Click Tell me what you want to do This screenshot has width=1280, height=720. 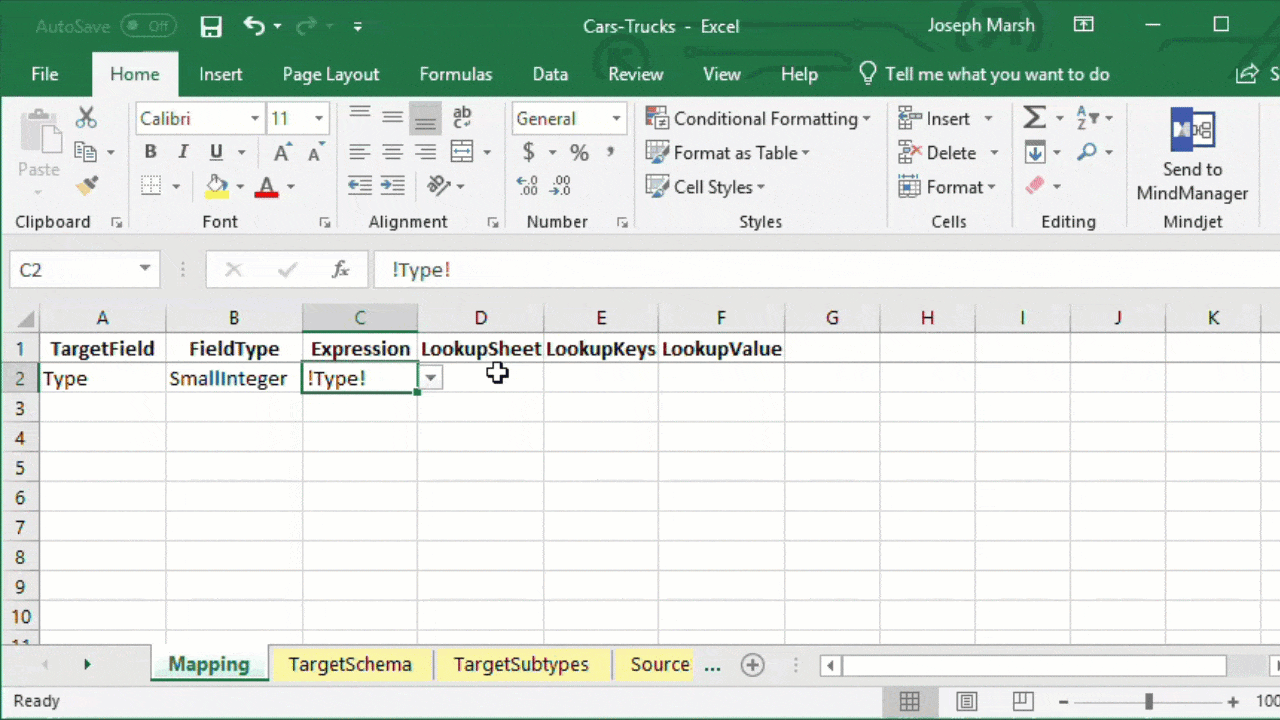tap(984, 74)
